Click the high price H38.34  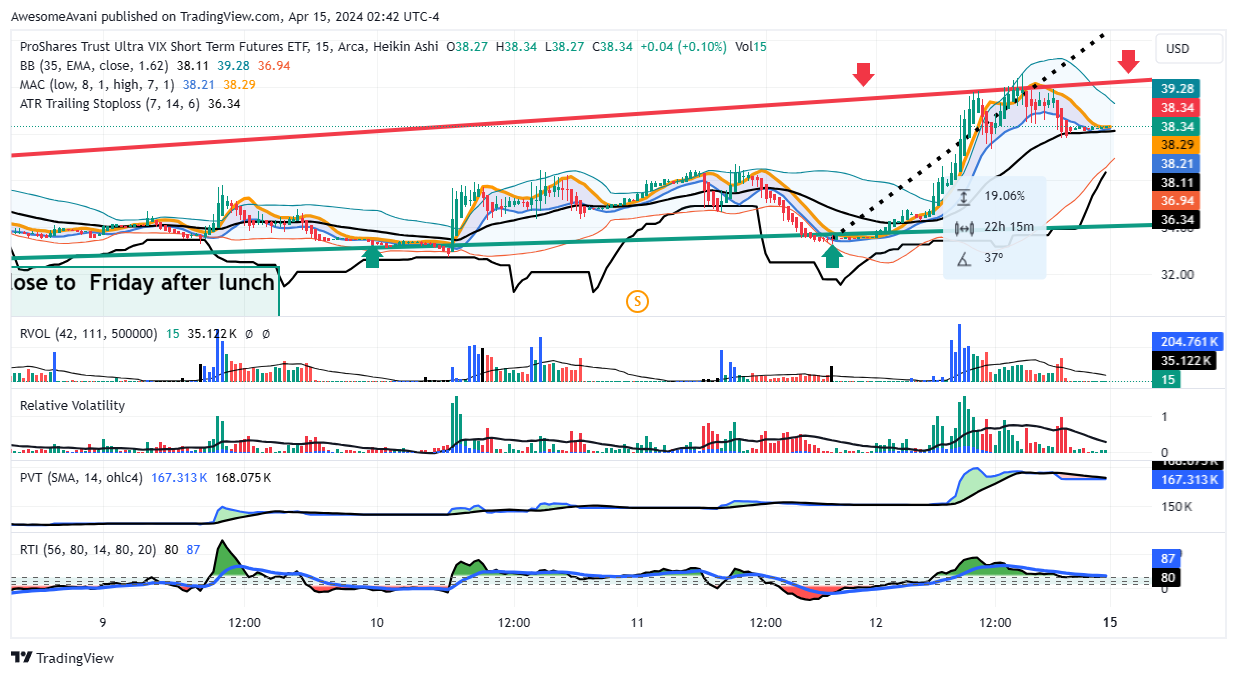pyautogui.click(x=515, y=46)
